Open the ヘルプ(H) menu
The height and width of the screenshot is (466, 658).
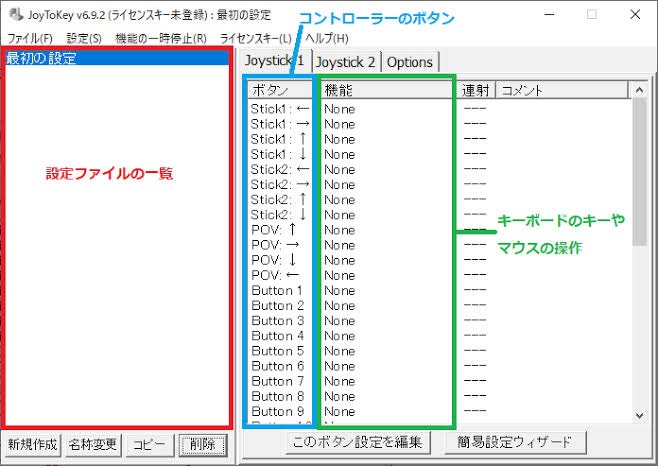point(326,39)
